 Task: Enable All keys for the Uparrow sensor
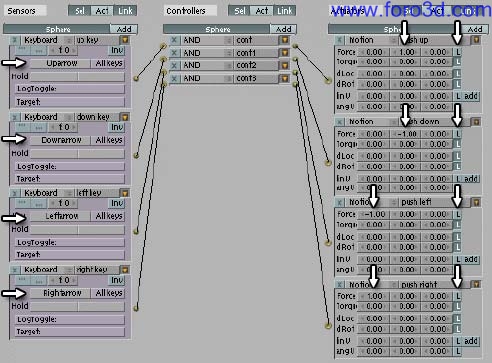[108, 63]
